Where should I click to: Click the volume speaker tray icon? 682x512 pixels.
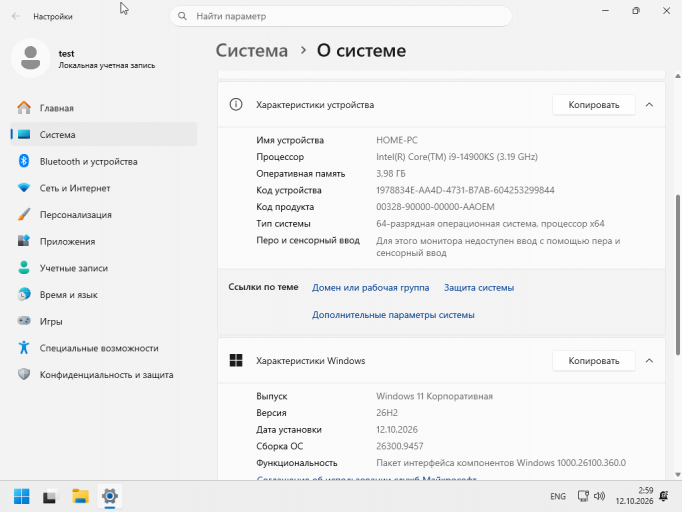[599, 496]
